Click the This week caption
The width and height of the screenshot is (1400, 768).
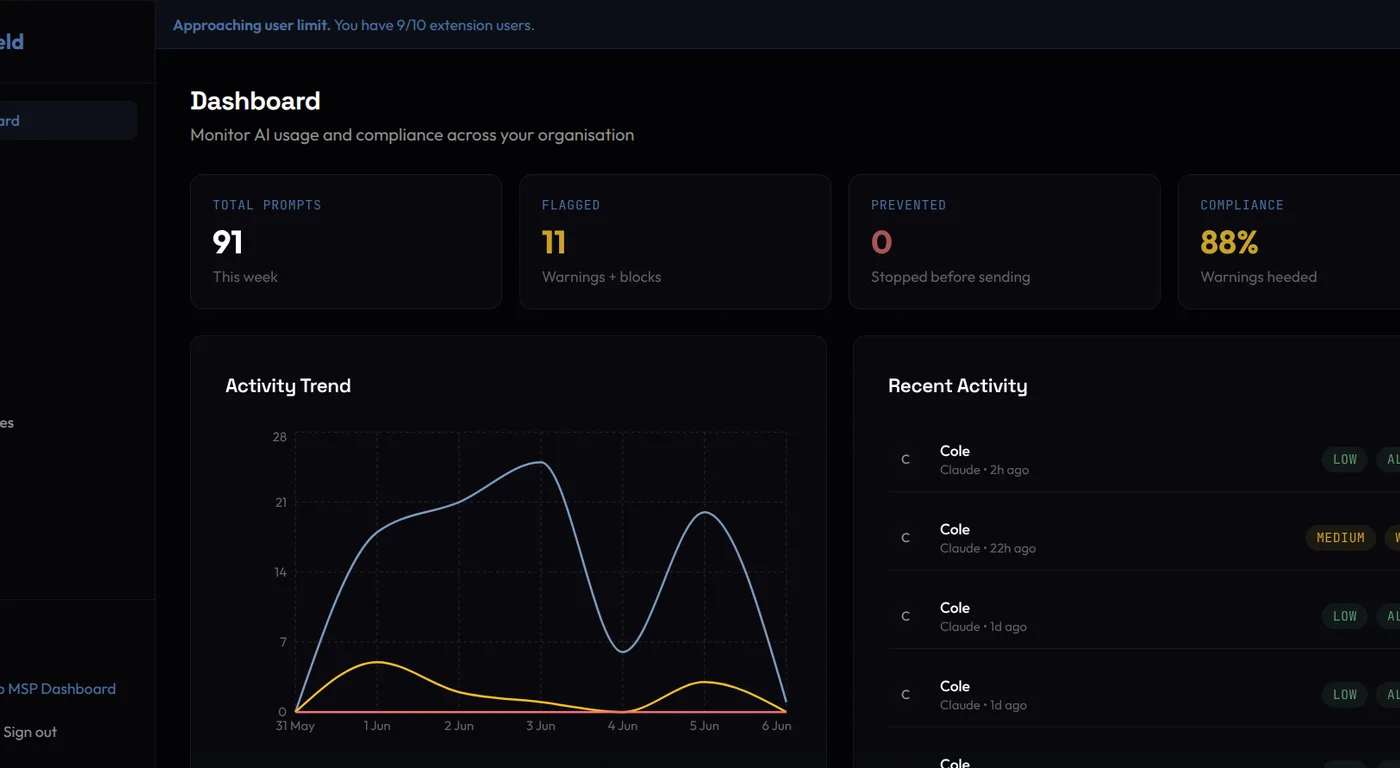(245, 277)
